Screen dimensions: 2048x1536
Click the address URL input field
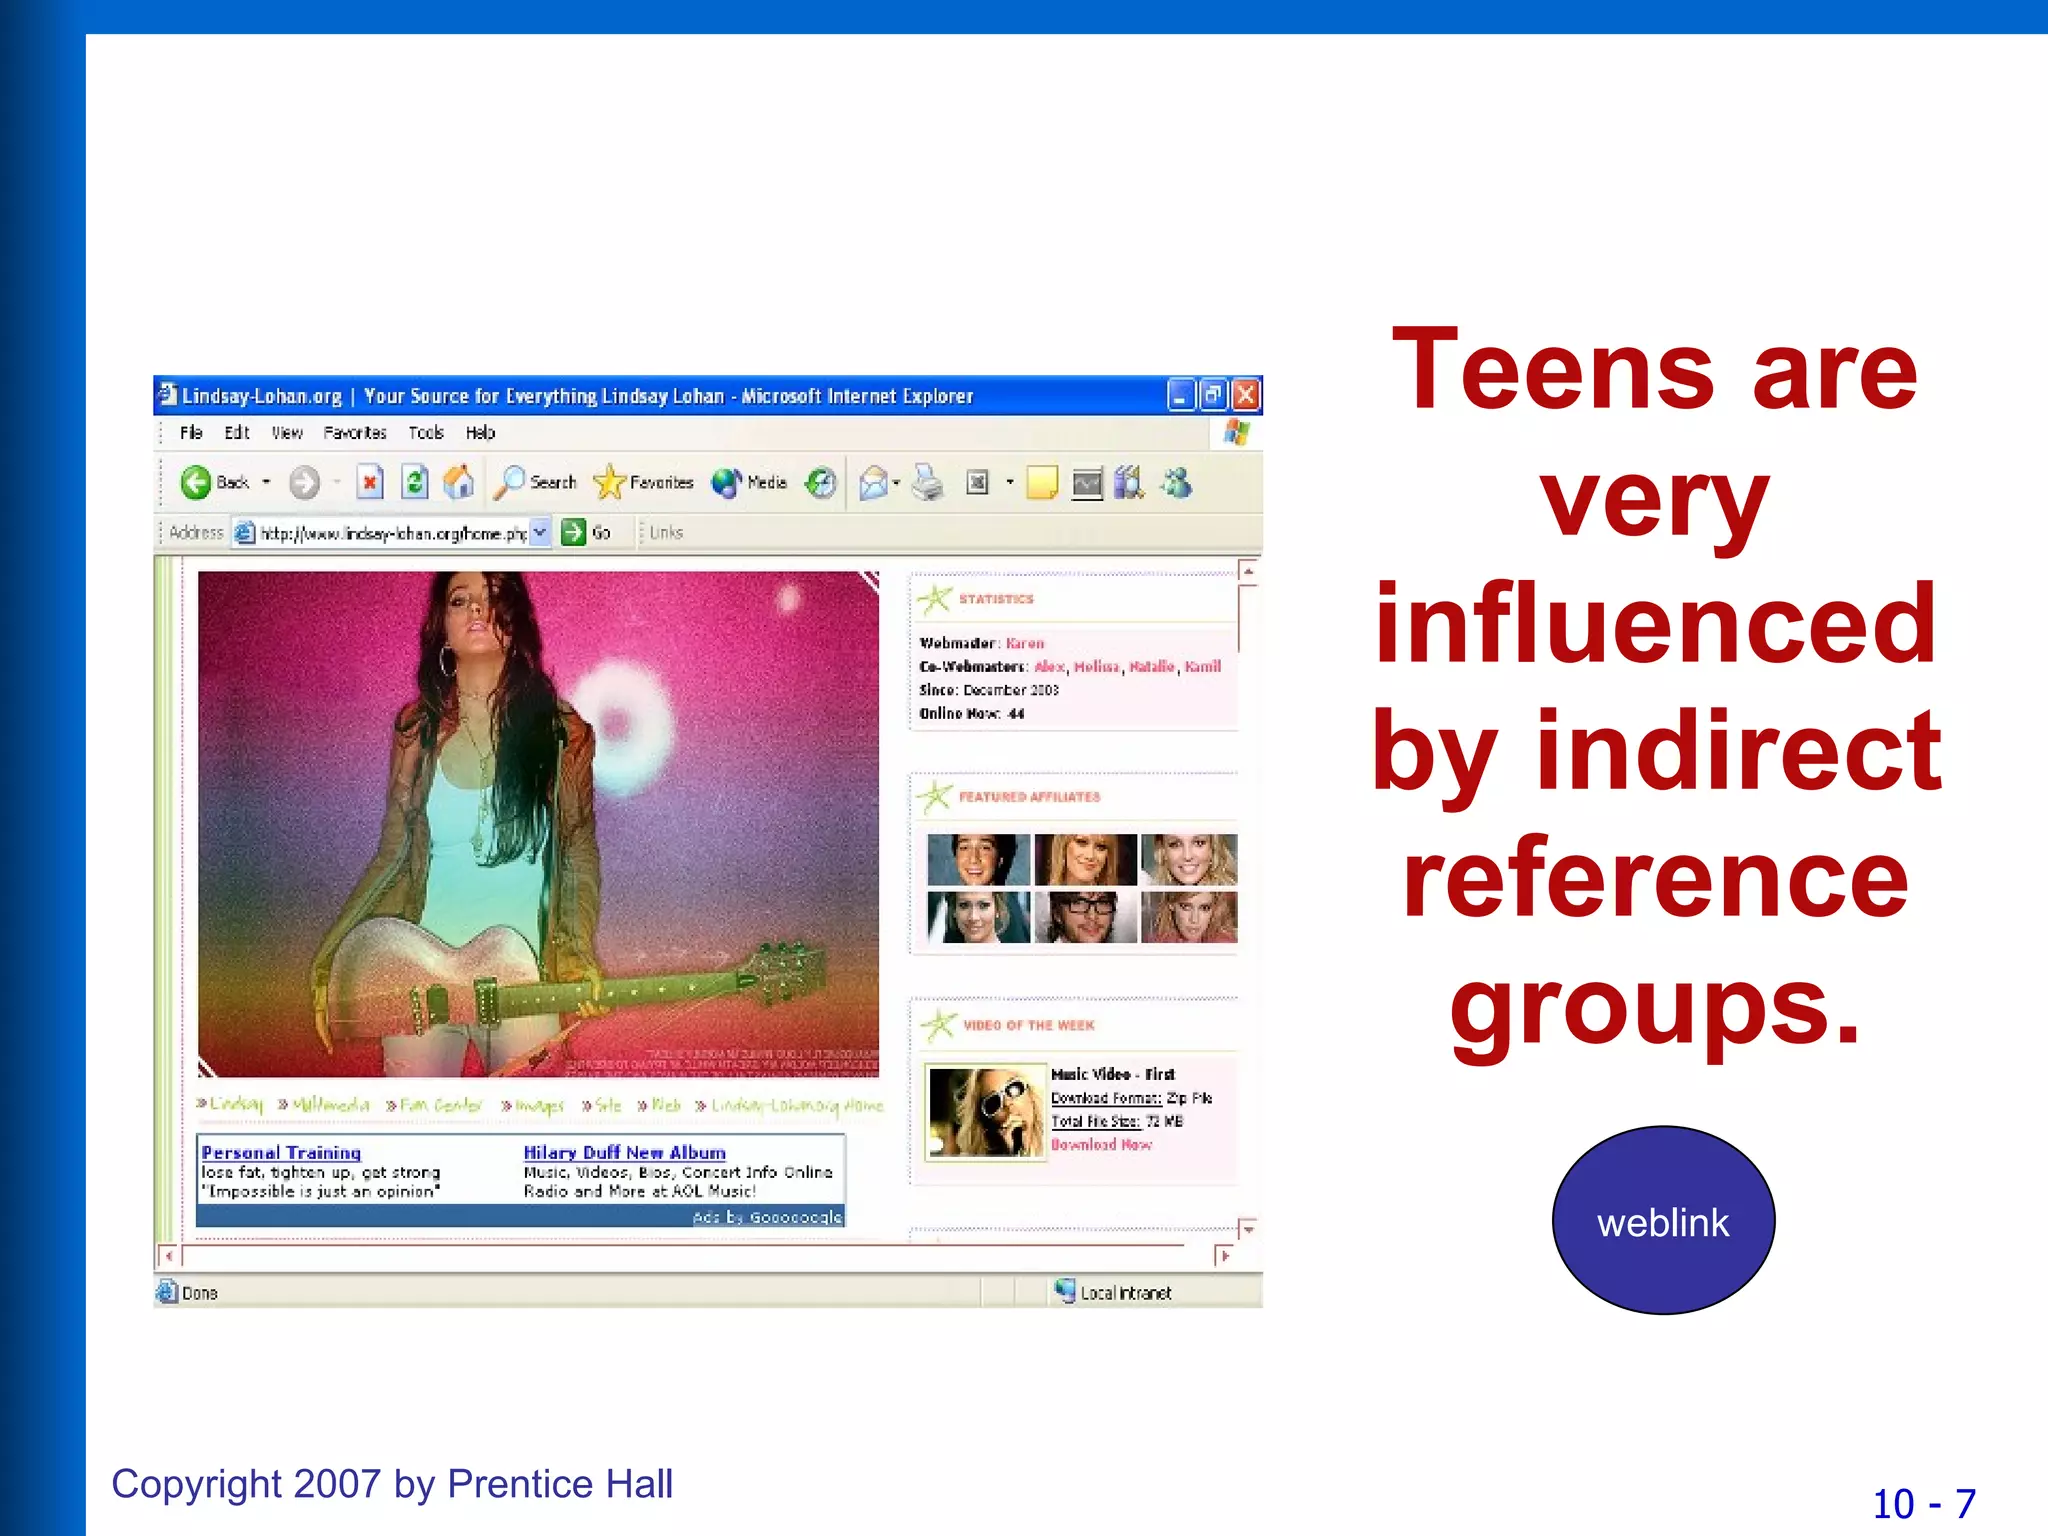pyautogui.click(x=393, y=533)
